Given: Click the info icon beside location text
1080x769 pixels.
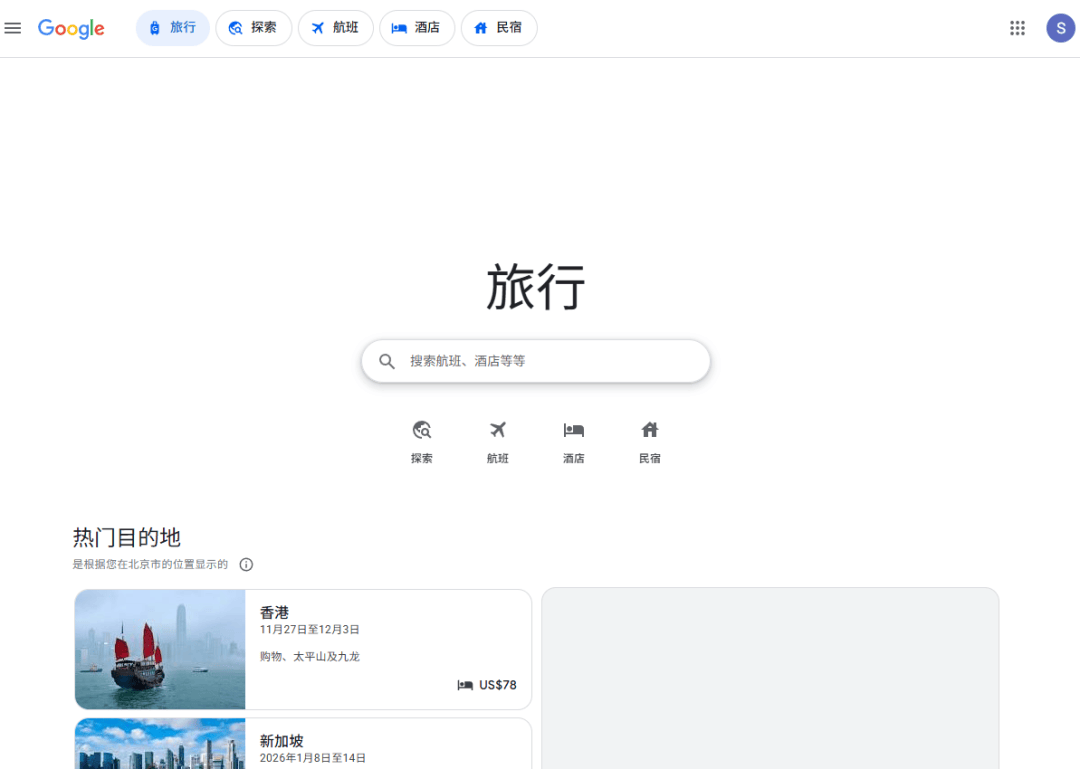Looking at the screenshot, I should tap(246, 565).
